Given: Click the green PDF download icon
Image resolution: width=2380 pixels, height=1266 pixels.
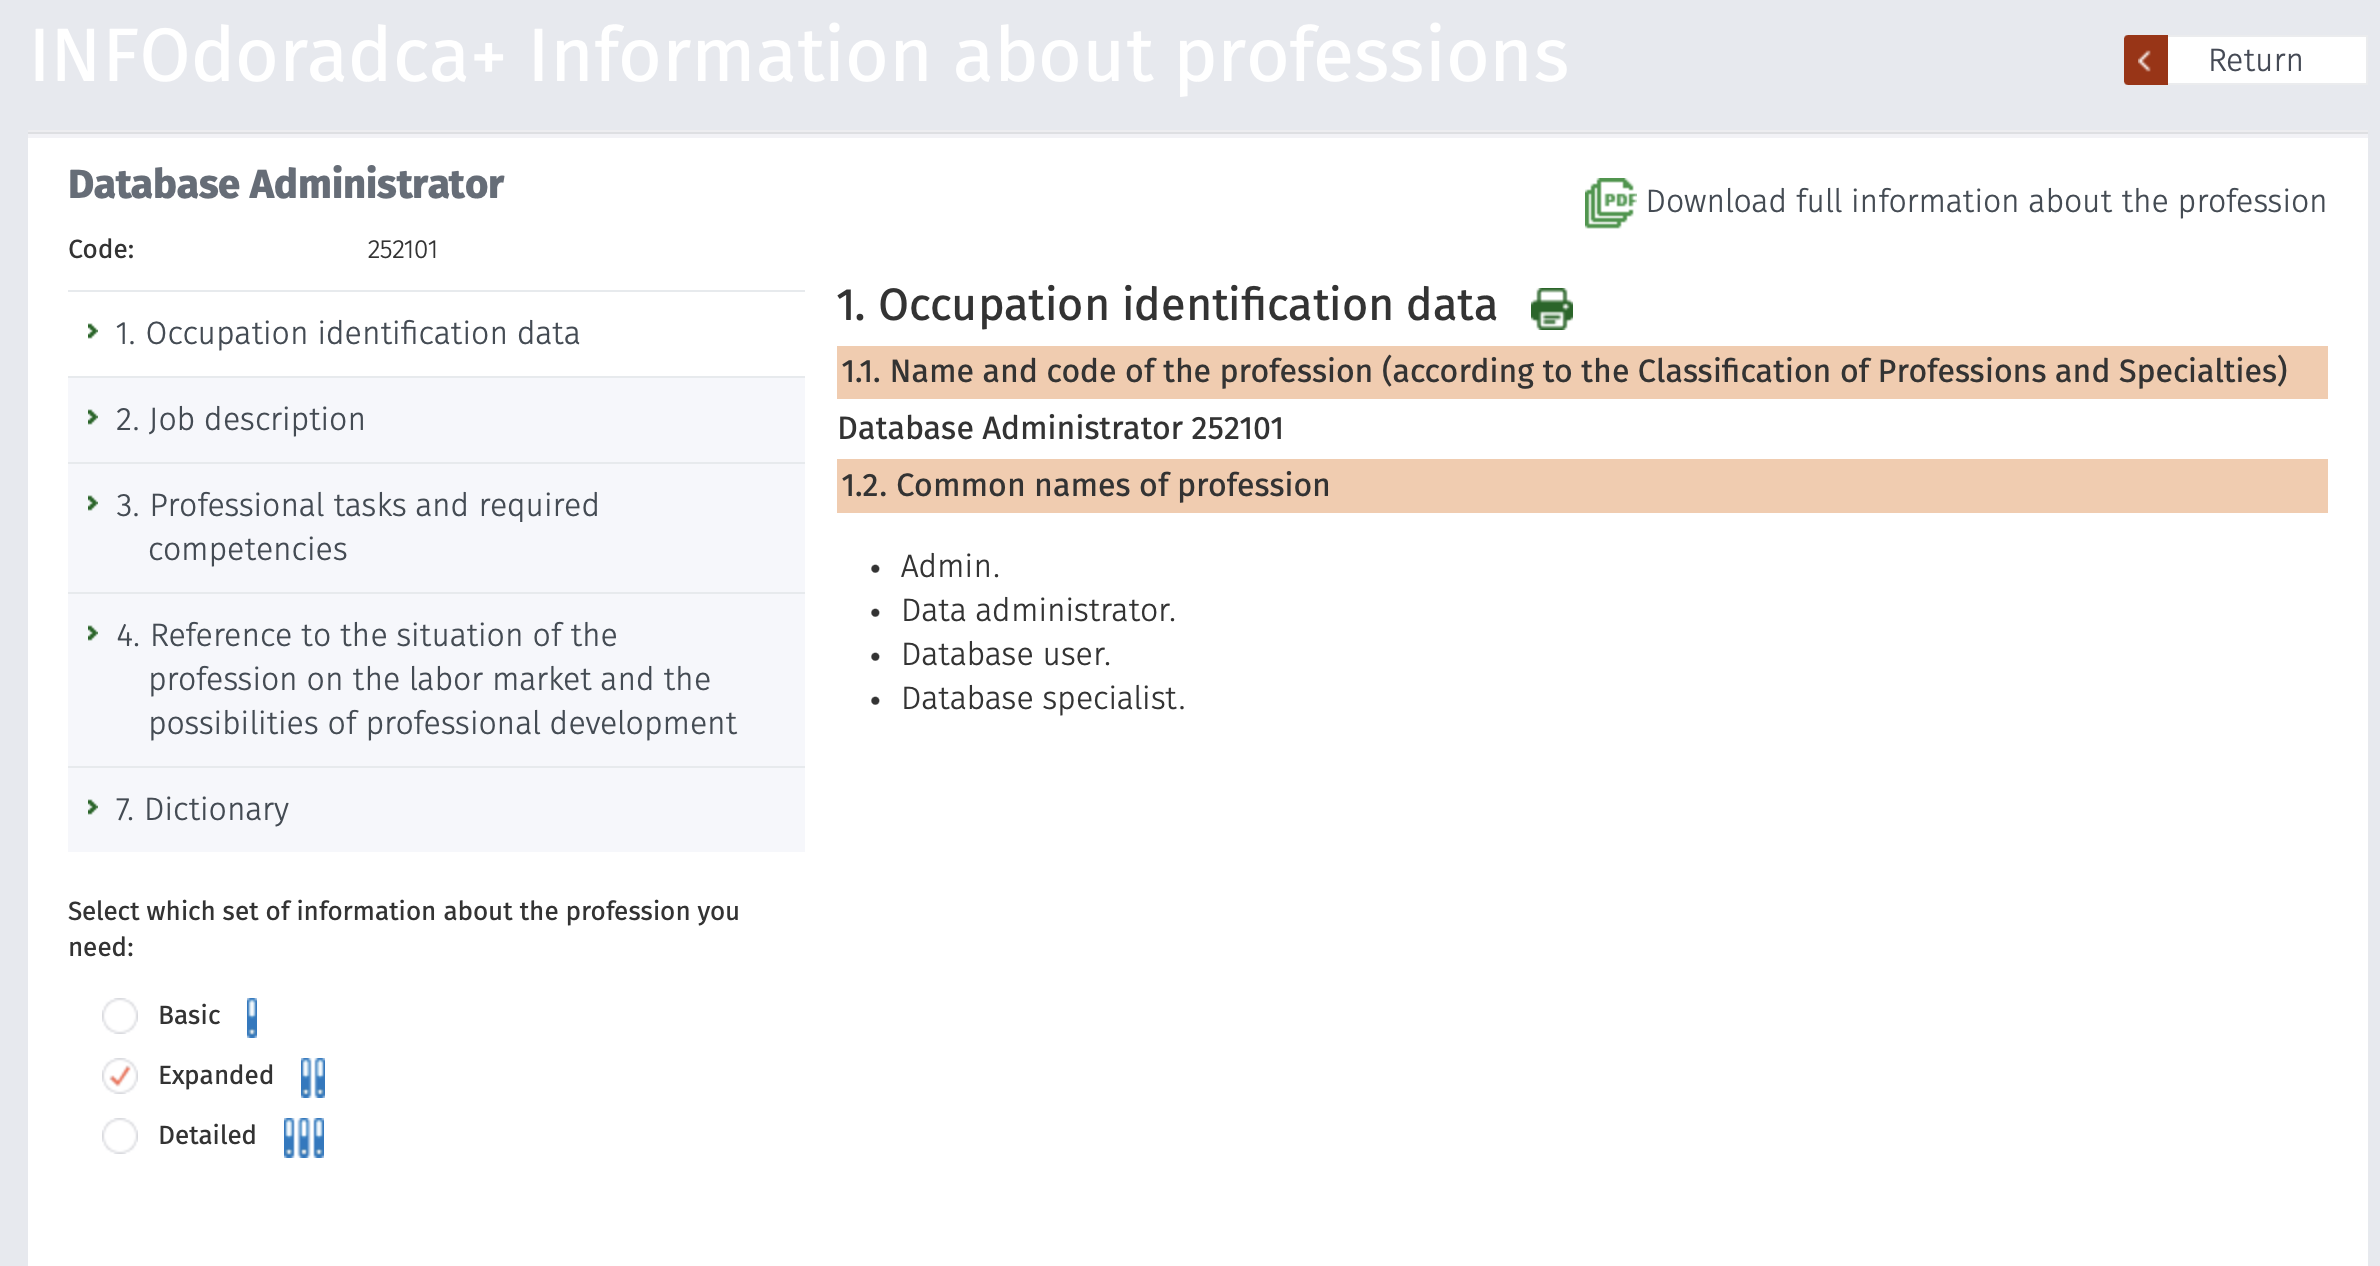Looking at the screenshot, I should 1609,202.
